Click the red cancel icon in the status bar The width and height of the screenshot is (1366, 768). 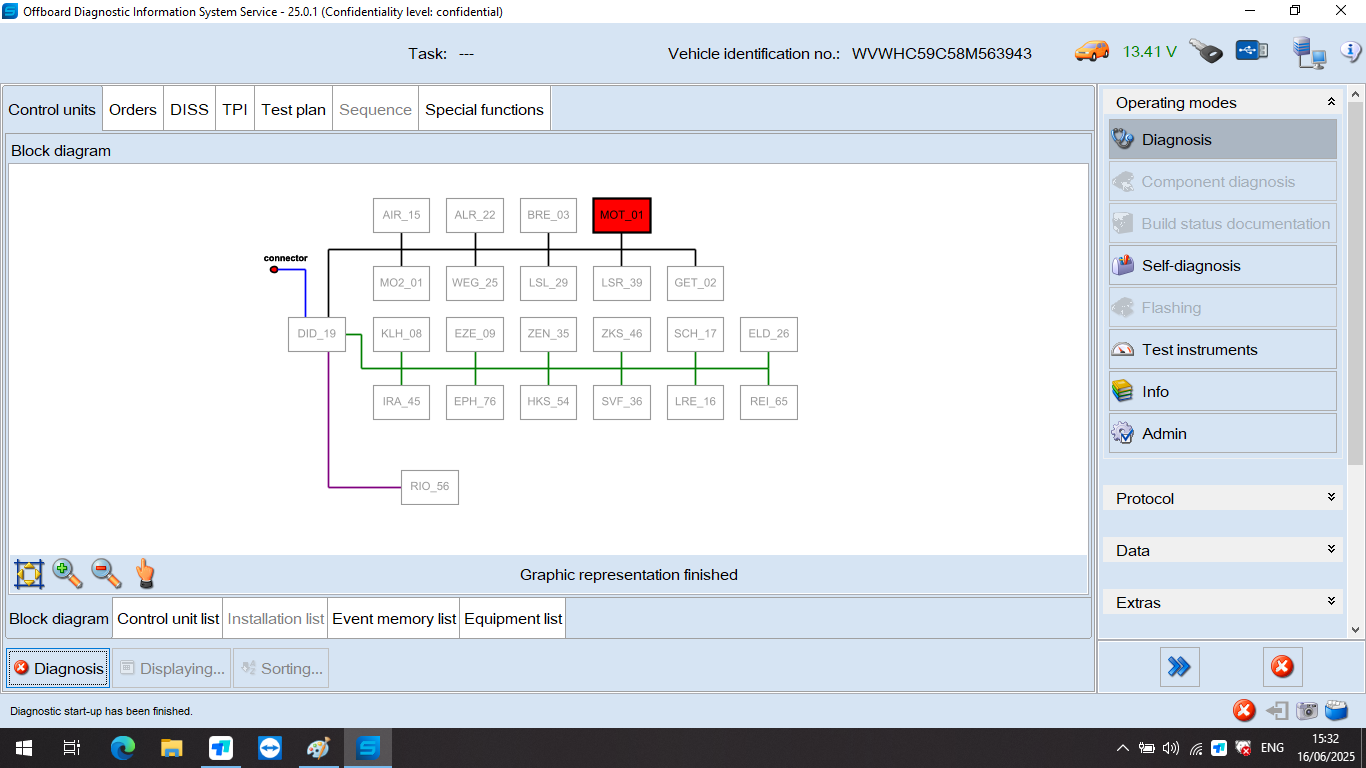click(1244, 711)
